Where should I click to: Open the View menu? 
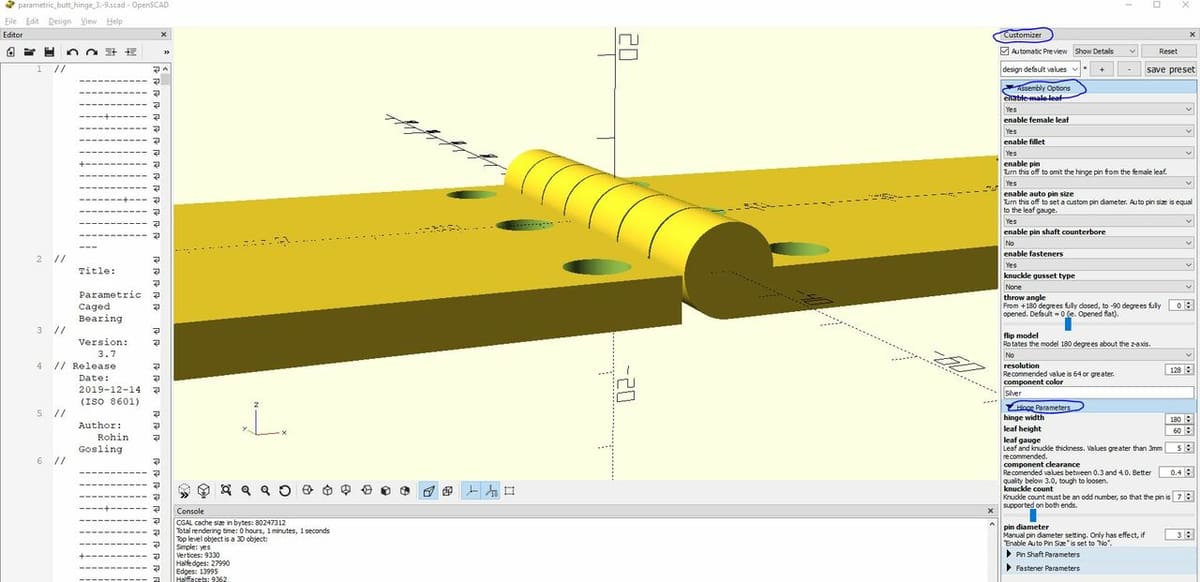point(88,20)
